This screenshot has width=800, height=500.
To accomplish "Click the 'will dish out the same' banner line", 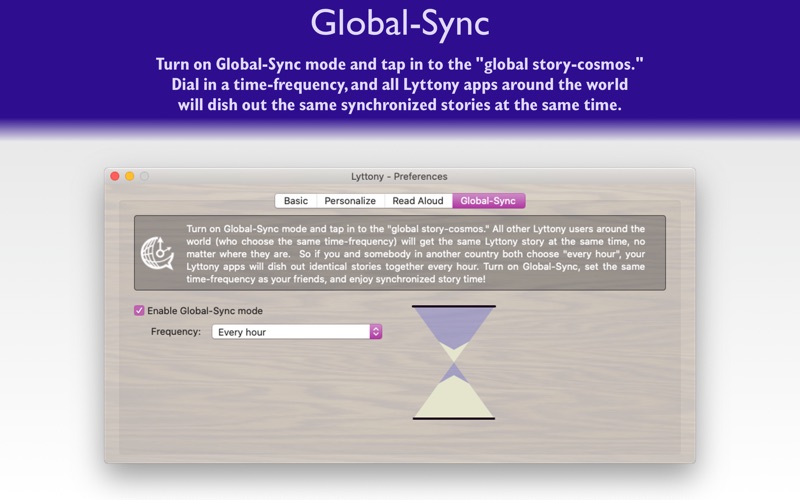I will click(x=399, y=105).
